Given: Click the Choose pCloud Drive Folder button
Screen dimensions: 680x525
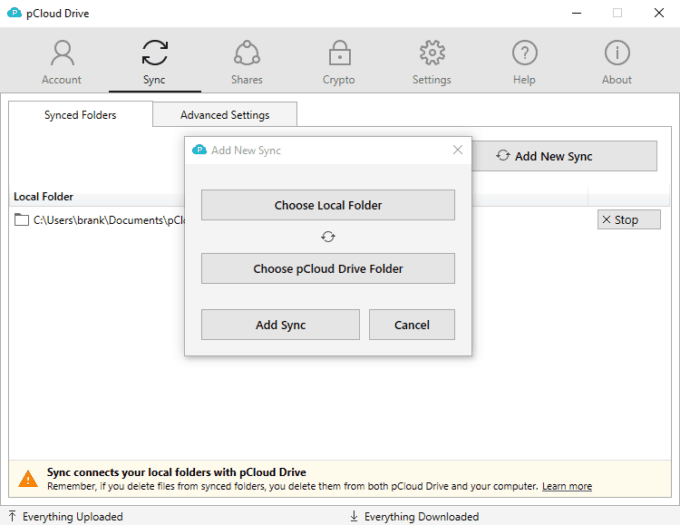Looking at the screenshot, I should (x=328, y=269).
